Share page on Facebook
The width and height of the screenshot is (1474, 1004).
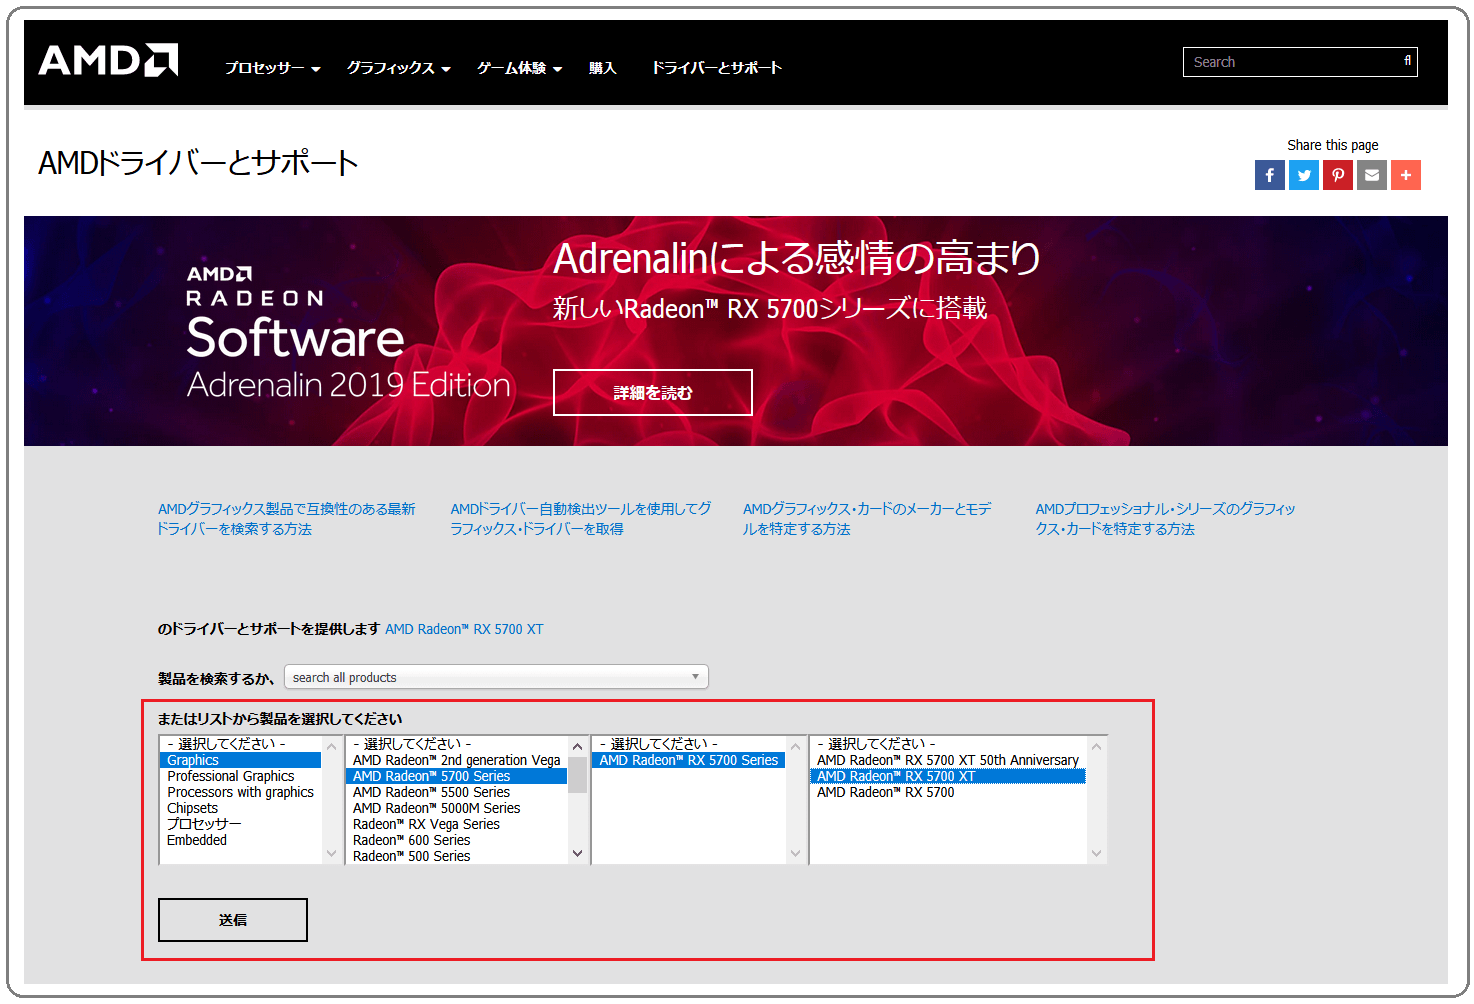[1270, 175]
